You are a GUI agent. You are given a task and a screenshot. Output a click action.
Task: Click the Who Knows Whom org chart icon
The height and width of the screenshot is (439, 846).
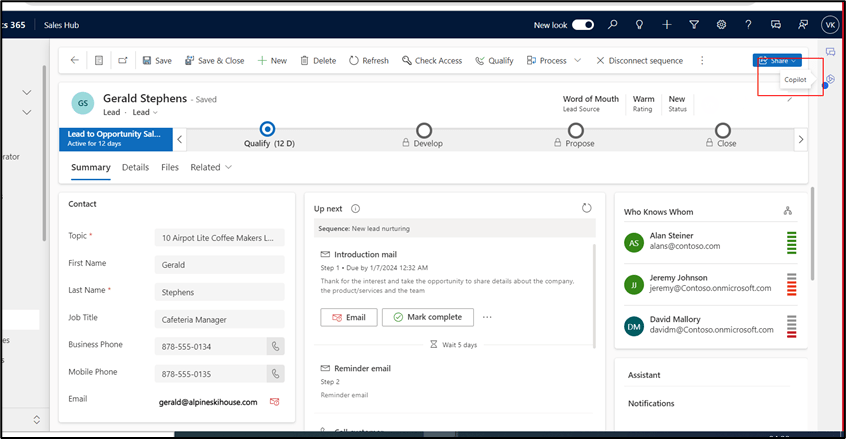tap(787, 211)
